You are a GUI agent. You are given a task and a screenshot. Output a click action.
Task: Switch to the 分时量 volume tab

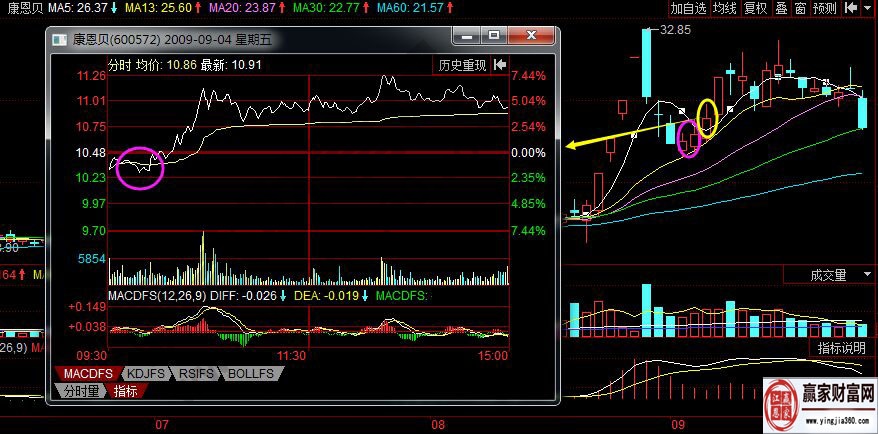point(82,391)
